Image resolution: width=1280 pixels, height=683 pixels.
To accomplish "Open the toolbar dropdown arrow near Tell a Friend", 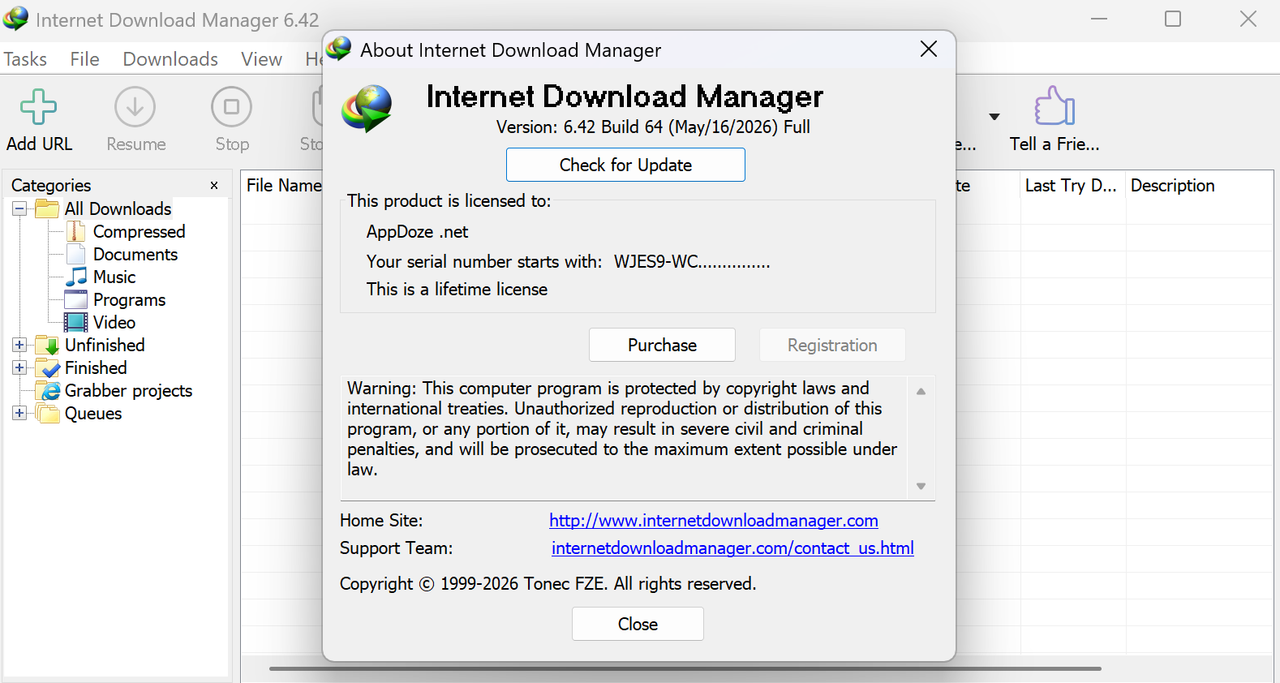I will pyautogui.click(x=994, y=117).
